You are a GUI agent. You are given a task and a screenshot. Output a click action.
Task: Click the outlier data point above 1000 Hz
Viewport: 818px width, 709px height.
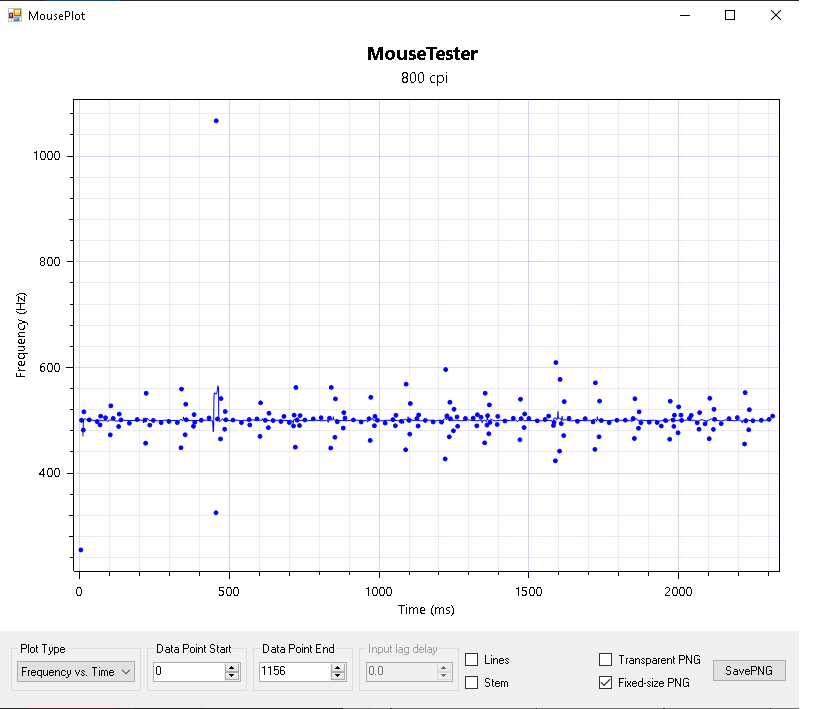pos(216,121)
